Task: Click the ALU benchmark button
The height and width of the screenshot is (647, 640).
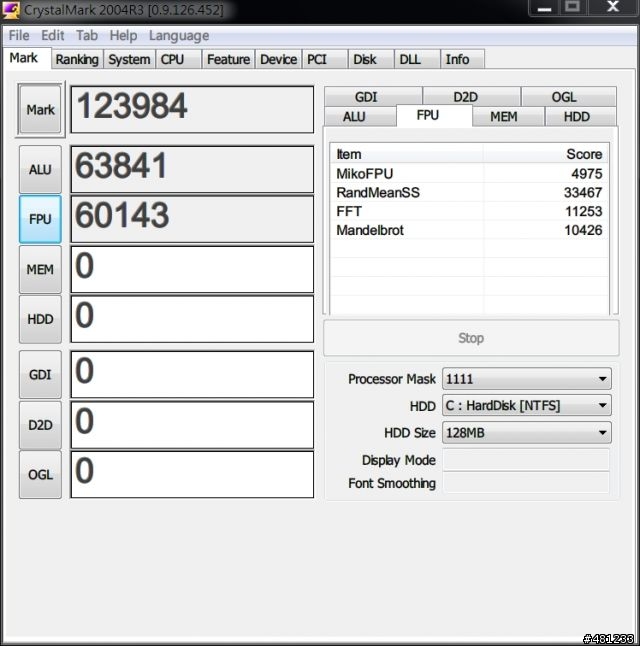Action: 40,169
